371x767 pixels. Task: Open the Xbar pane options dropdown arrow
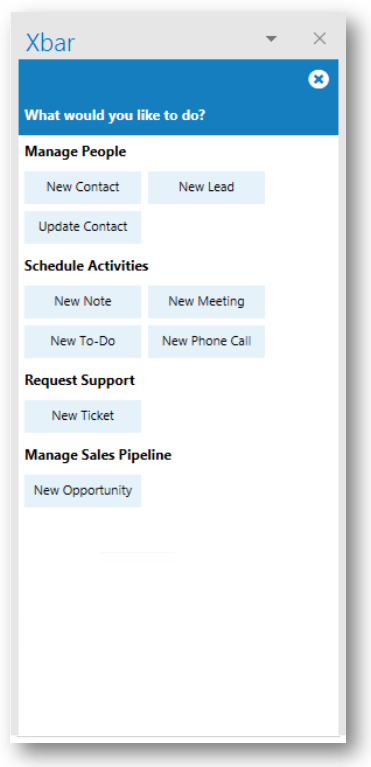[271, 39]
